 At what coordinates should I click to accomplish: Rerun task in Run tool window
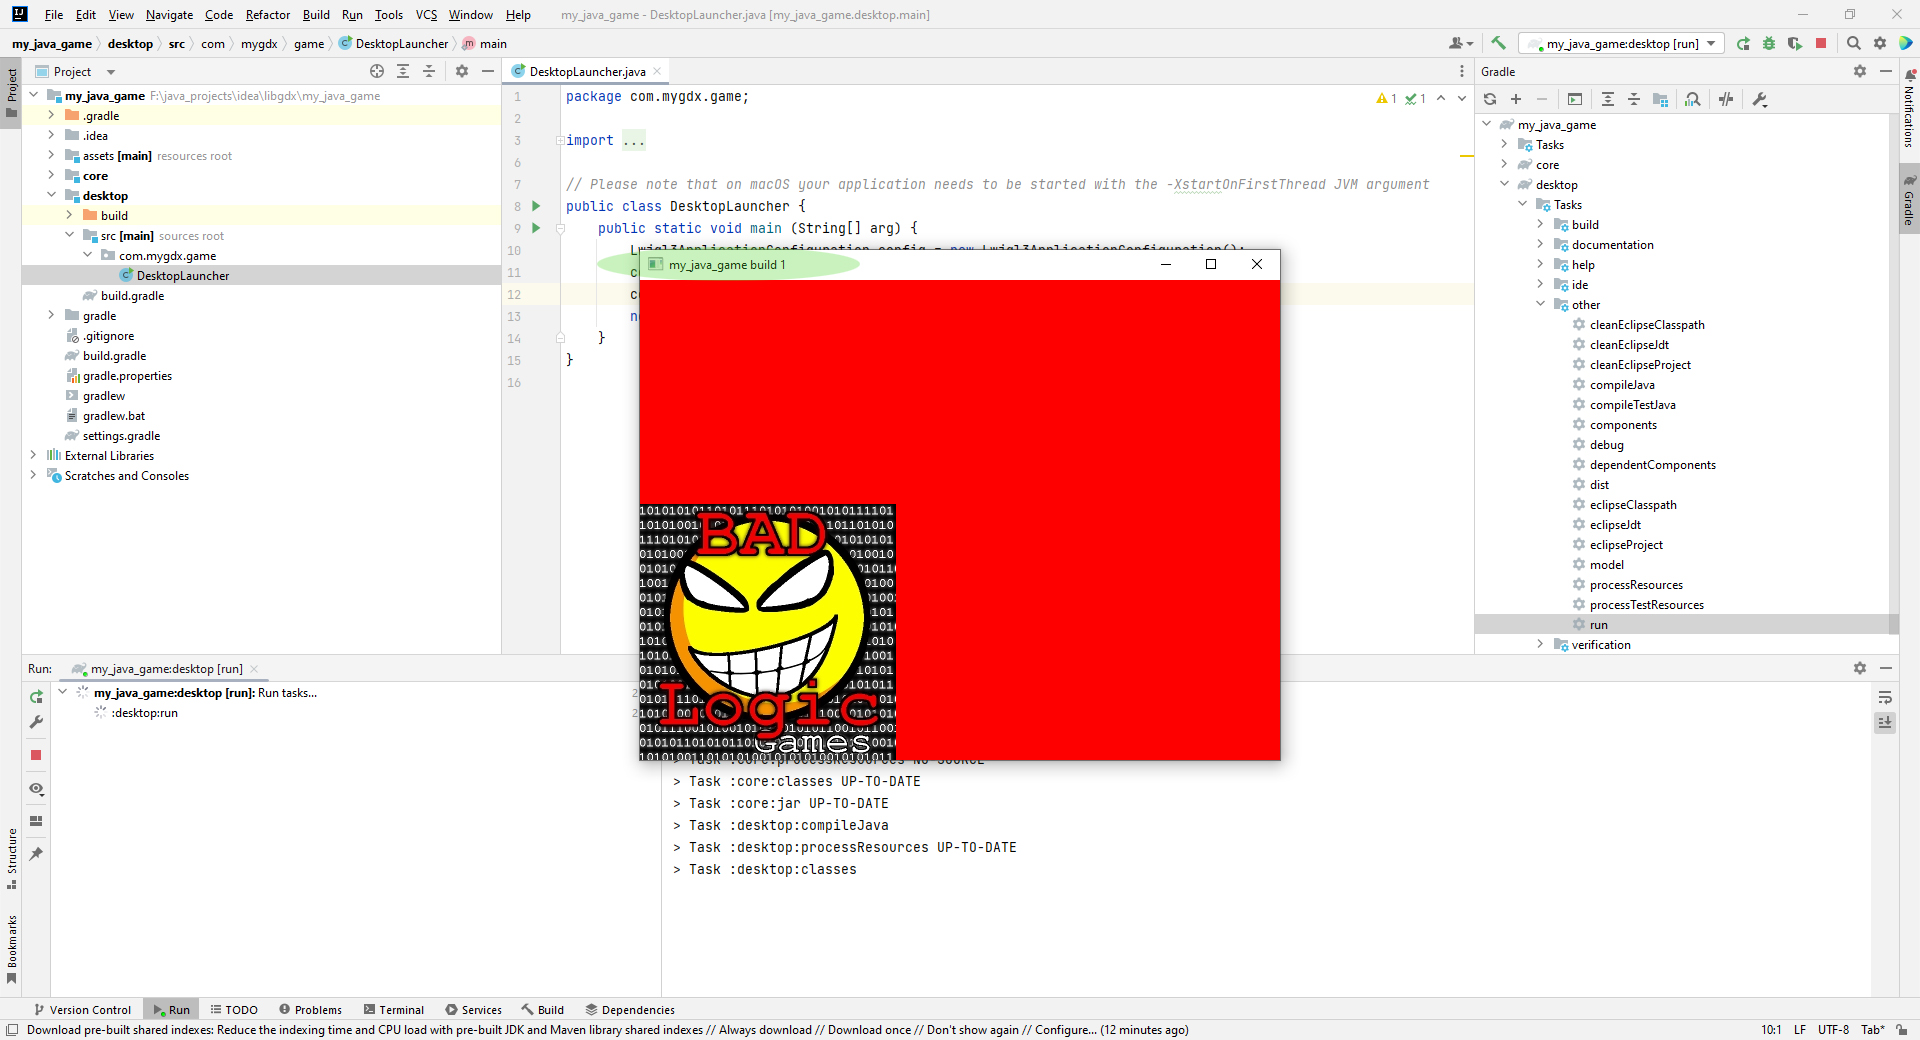(36, 697)
